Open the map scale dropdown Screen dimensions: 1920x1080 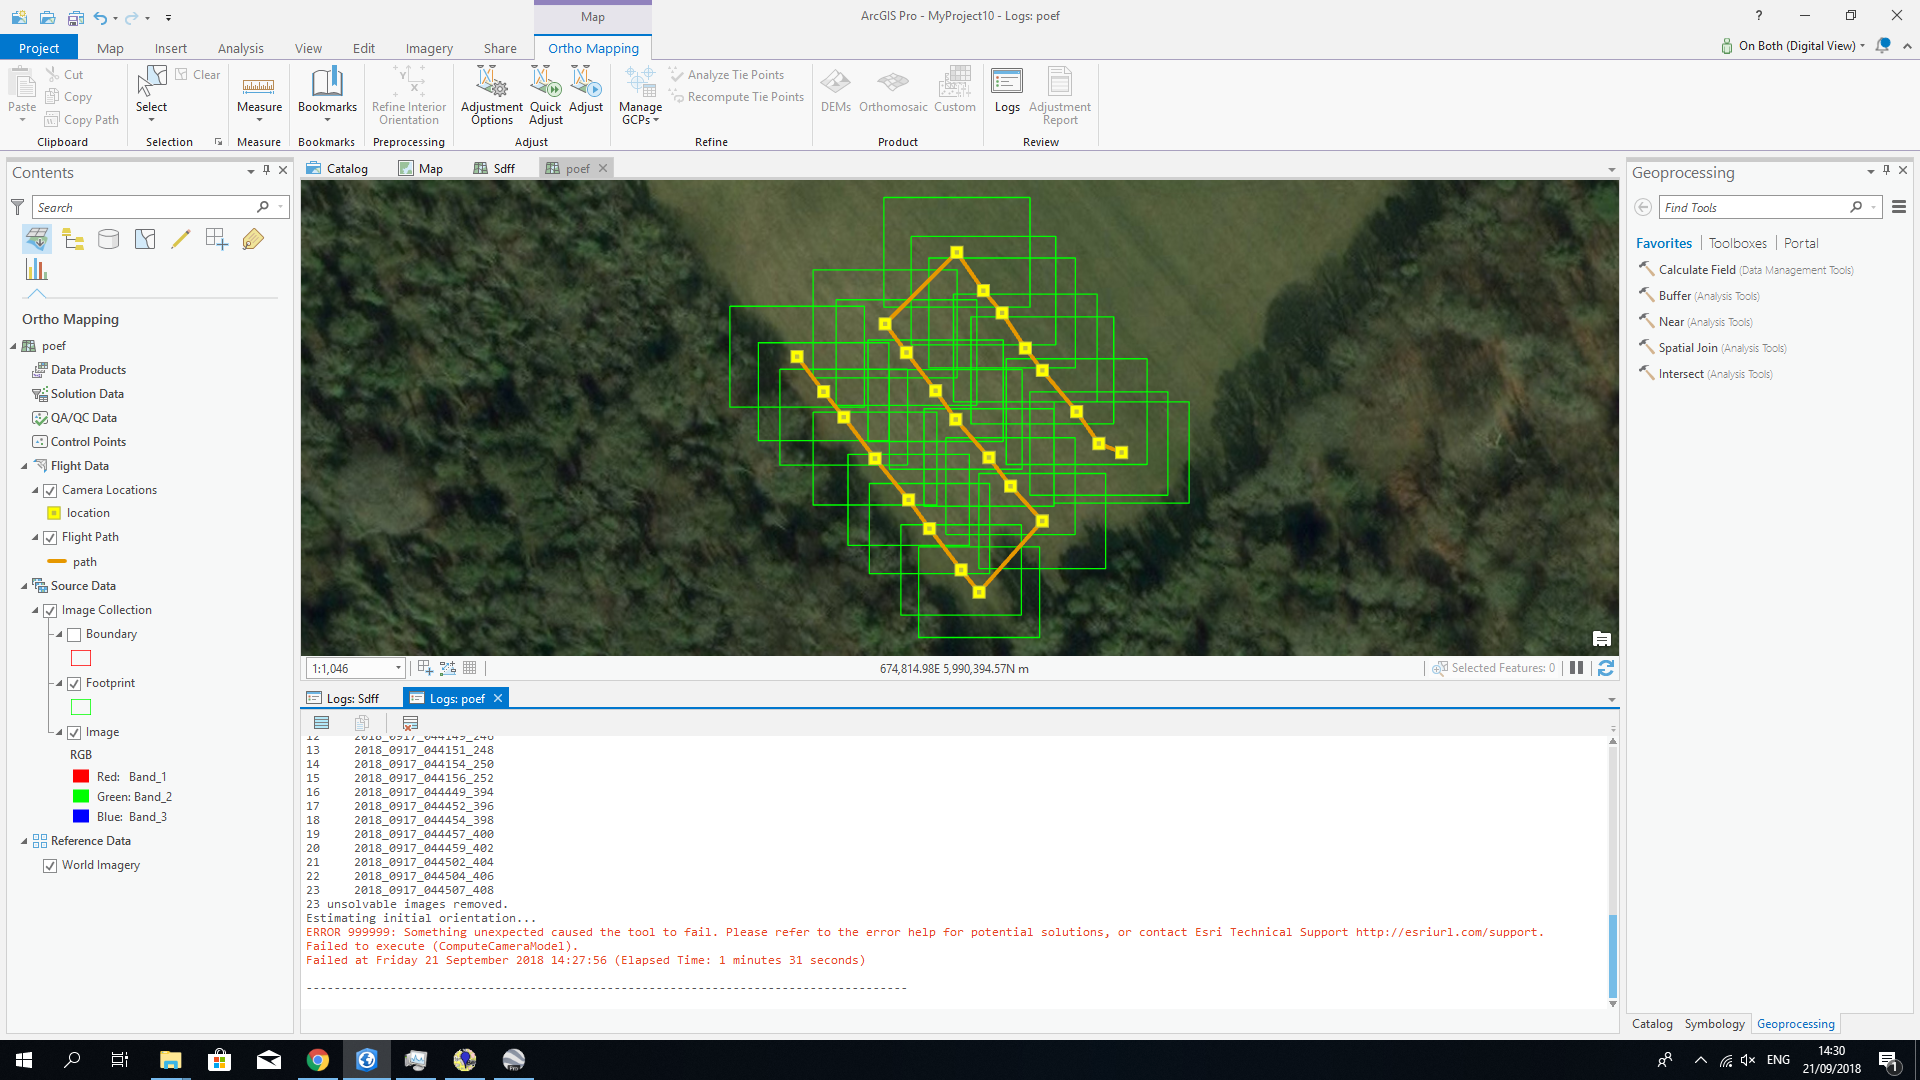398,668
